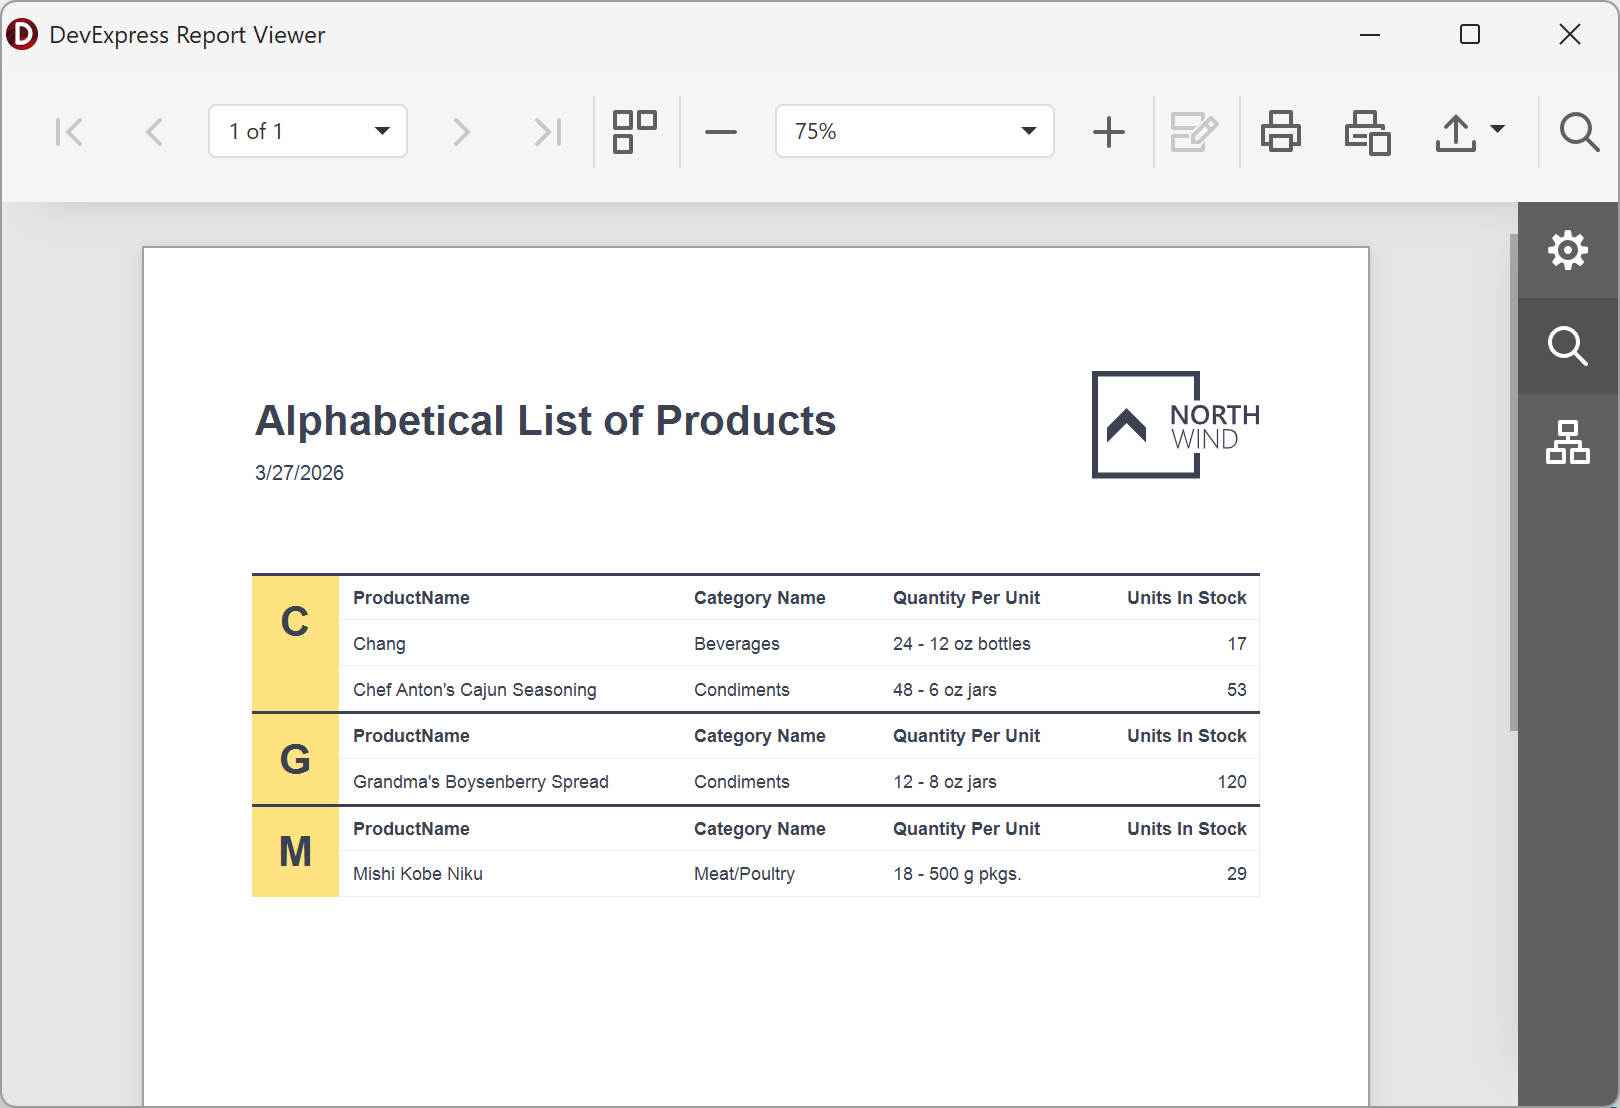
Task: Click the units in stock value 29
Action: (1237, 874)
